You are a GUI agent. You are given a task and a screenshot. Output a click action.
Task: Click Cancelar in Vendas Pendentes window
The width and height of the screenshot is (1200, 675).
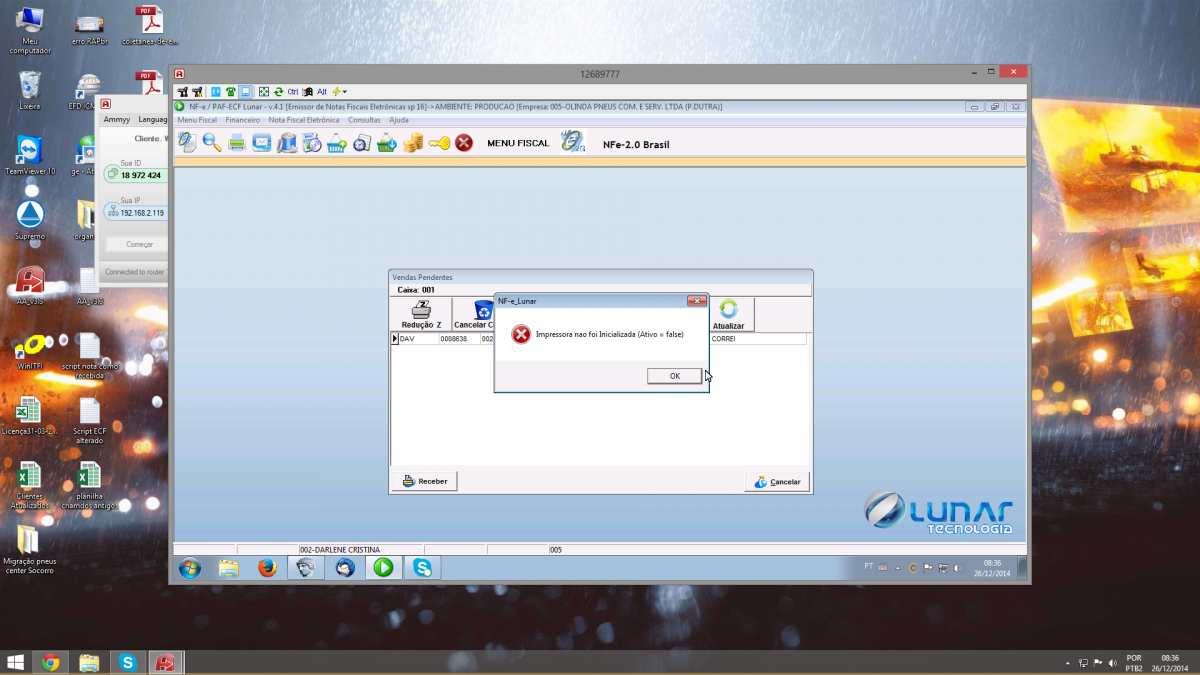pos(777,481)
